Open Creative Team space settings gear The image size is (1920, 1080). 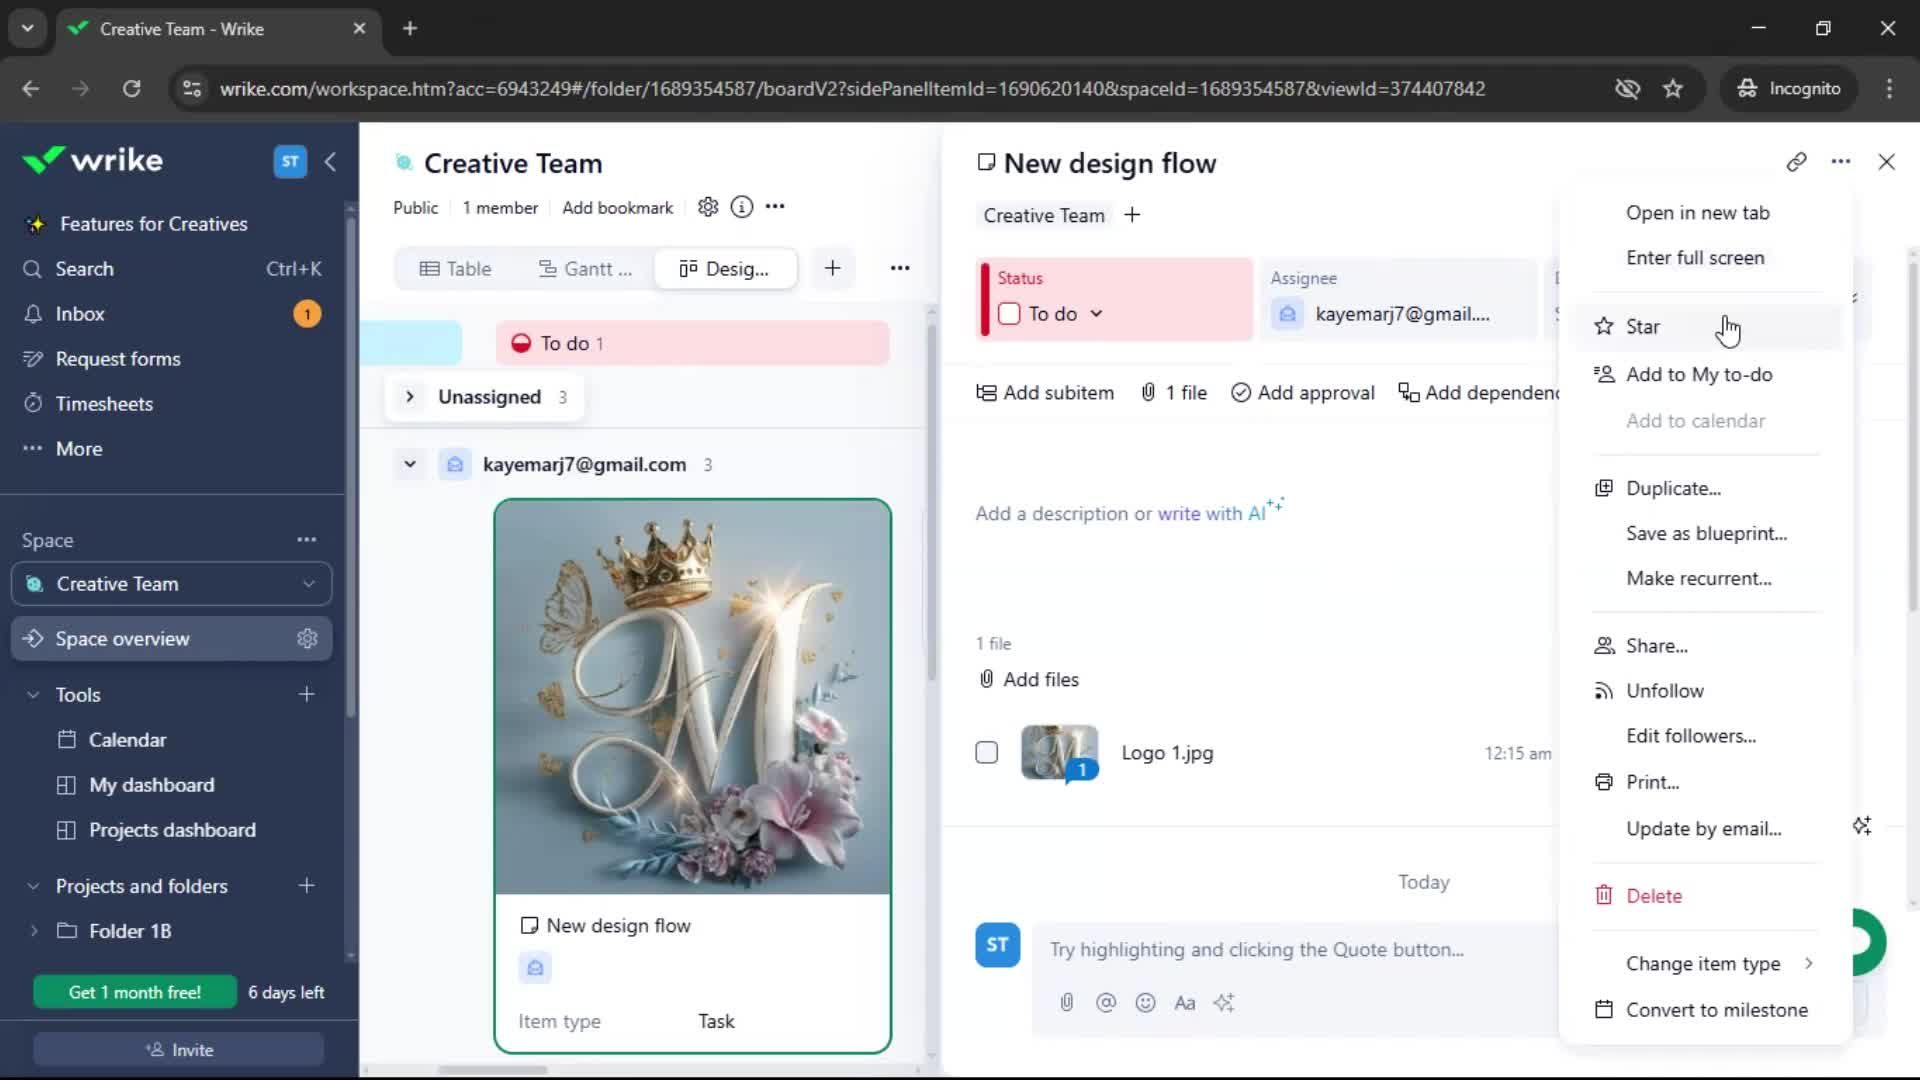tap(708, 207)
